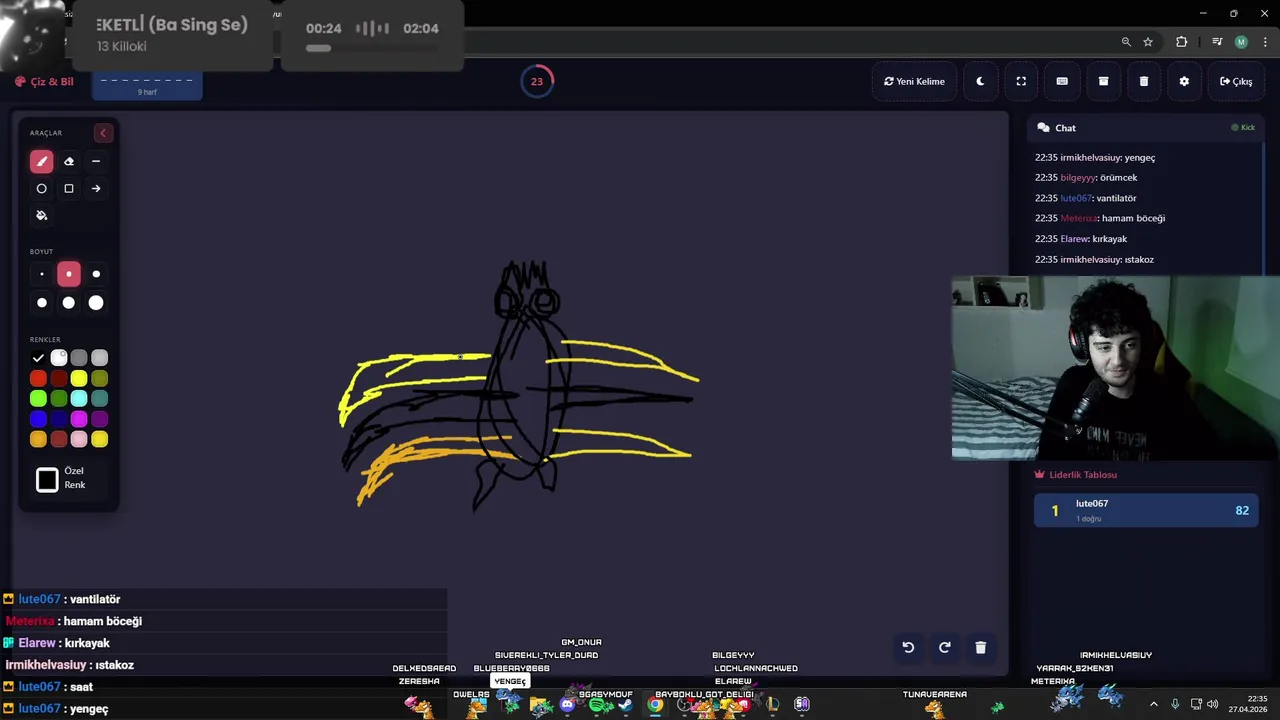Open Chrome from the taskbar
Screen dimensions: 1280x720
[x=654, y=704]
